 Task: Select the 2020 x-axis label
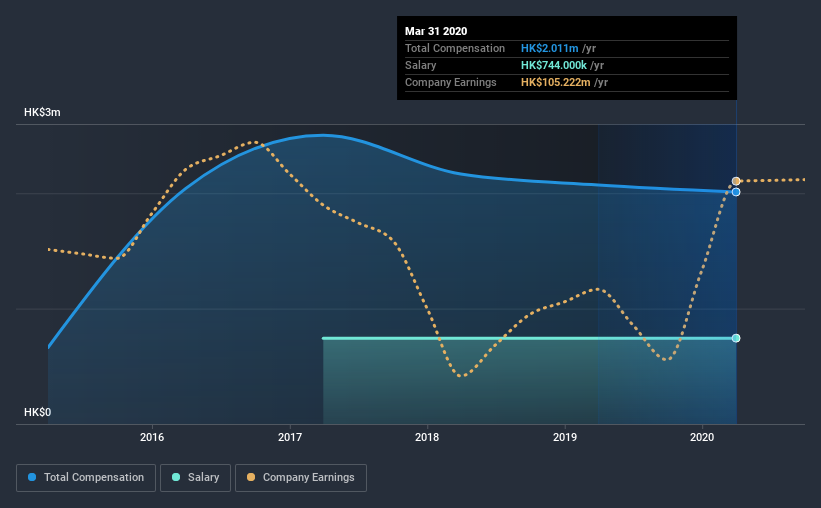tap(702, 437)
